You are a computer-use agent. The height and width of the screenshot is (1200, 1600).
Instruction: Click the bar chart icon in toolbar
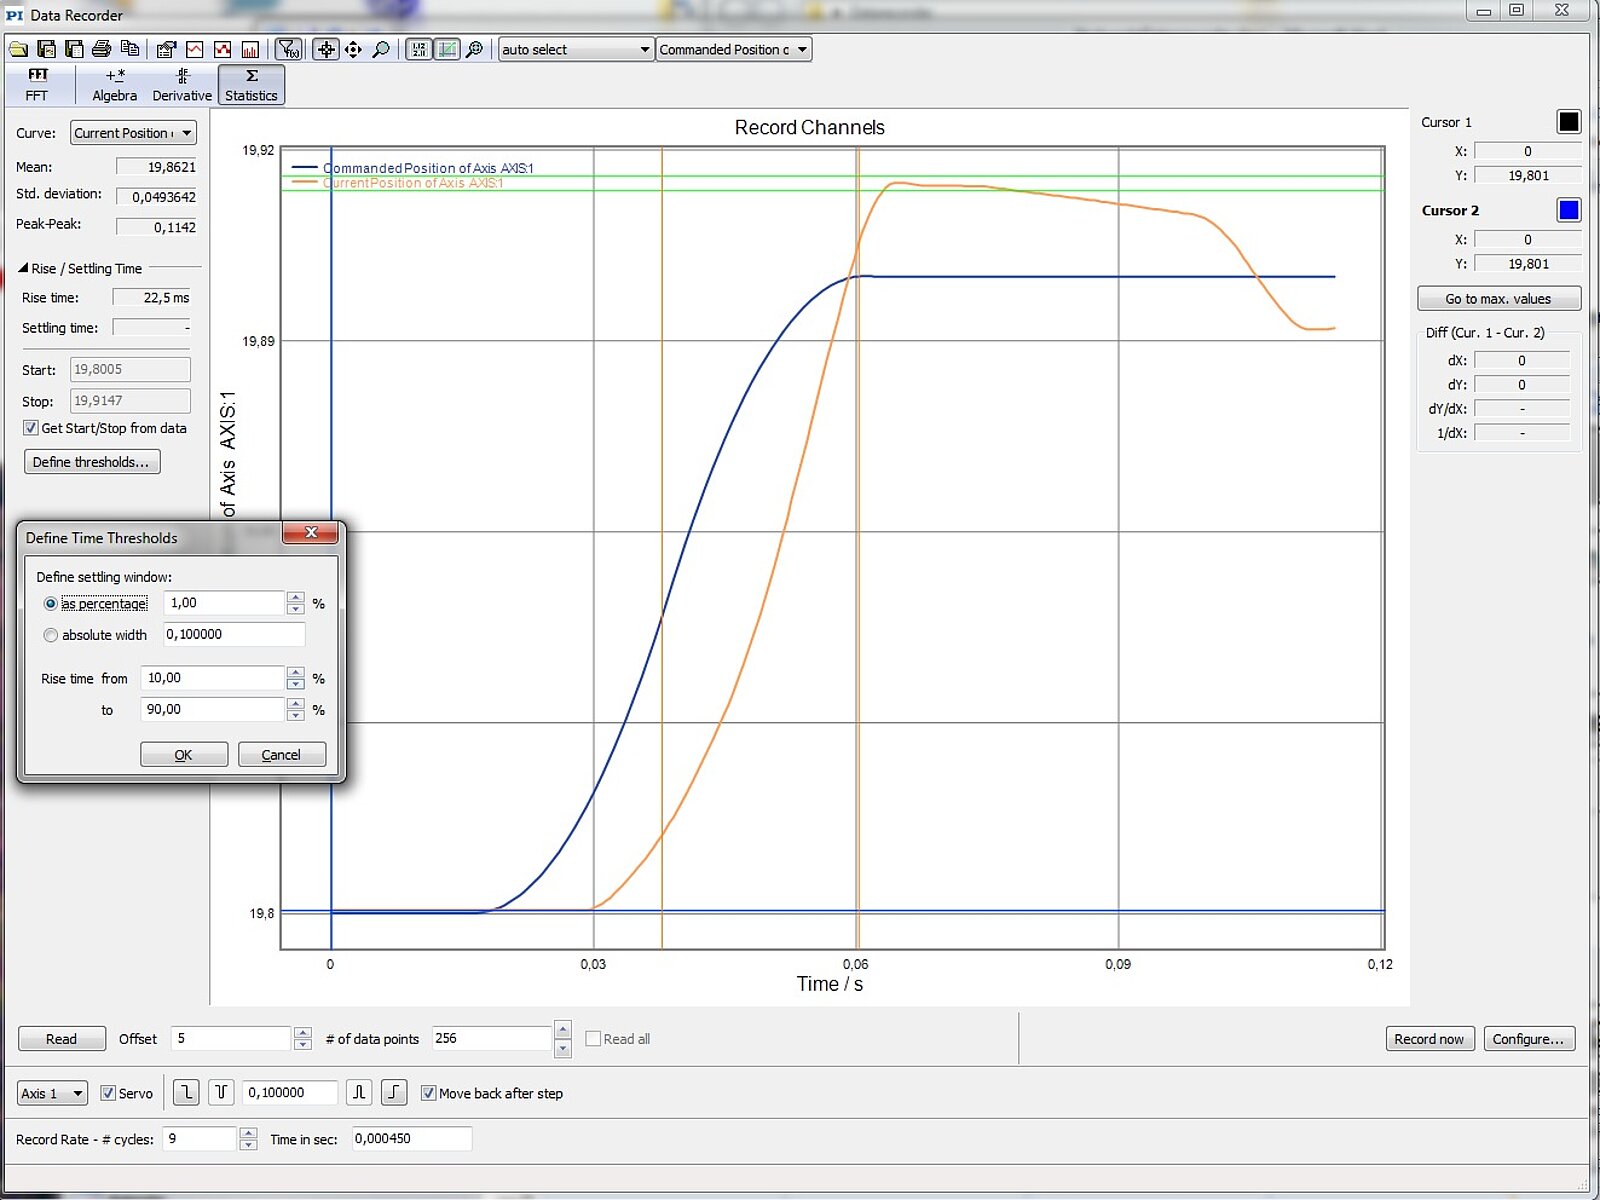pyautogui.click(x=250, y=49)
